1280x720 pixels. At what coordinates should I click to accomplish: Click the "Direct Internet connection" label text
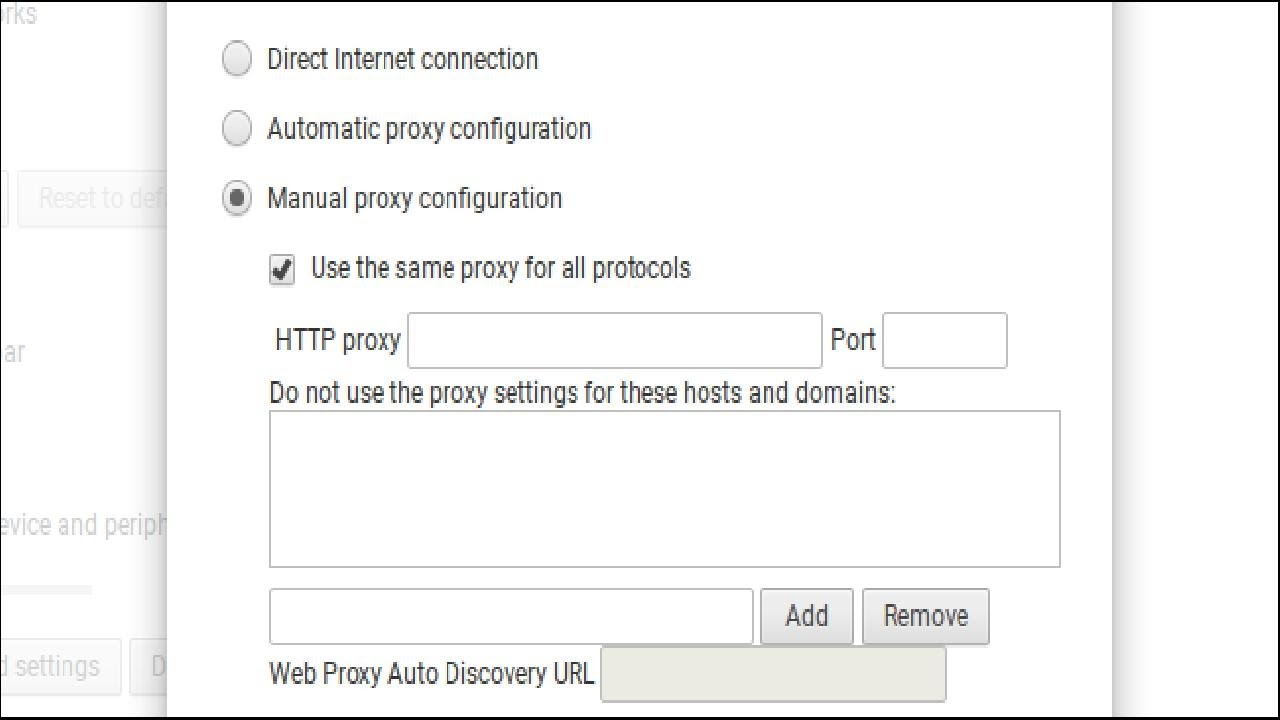click(402, 59)
